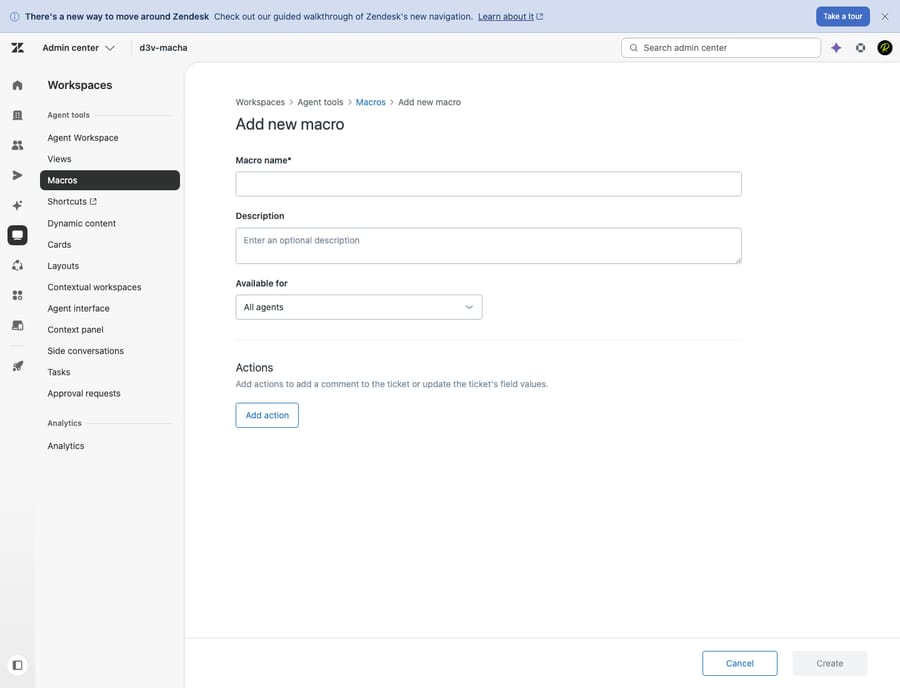This screenshot has height=688, width=900.
Task: Click the search magnifier icon
Action: (x=634, y=48)
